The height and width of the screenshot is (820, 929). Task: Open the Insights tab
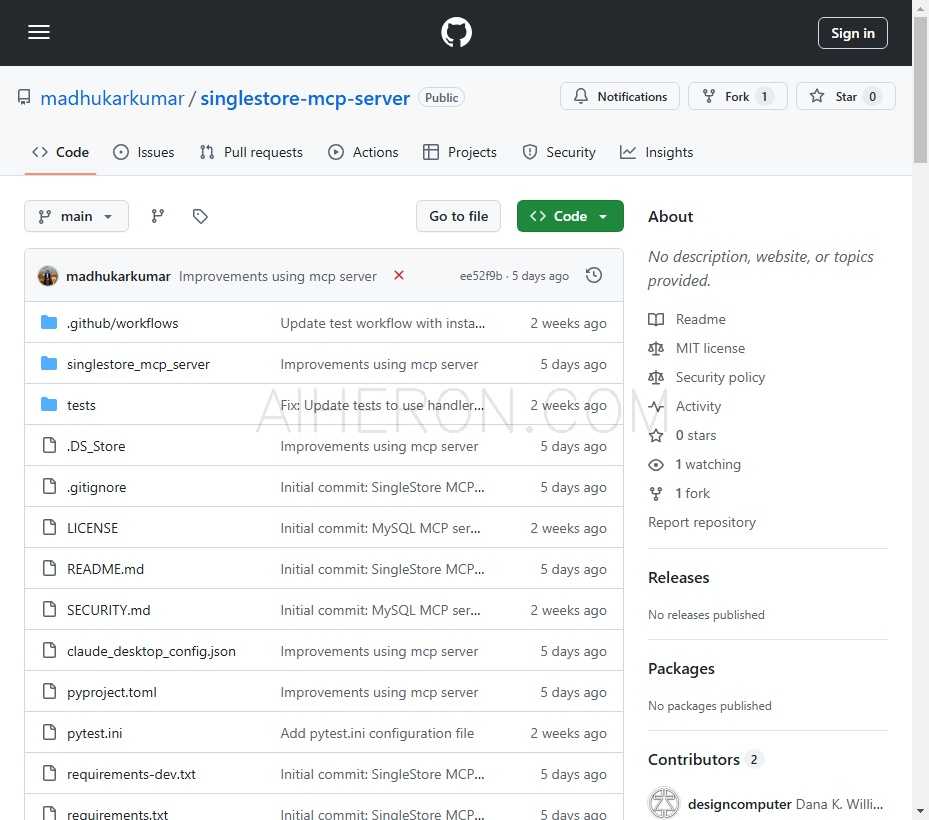click(x=656, y=152)
